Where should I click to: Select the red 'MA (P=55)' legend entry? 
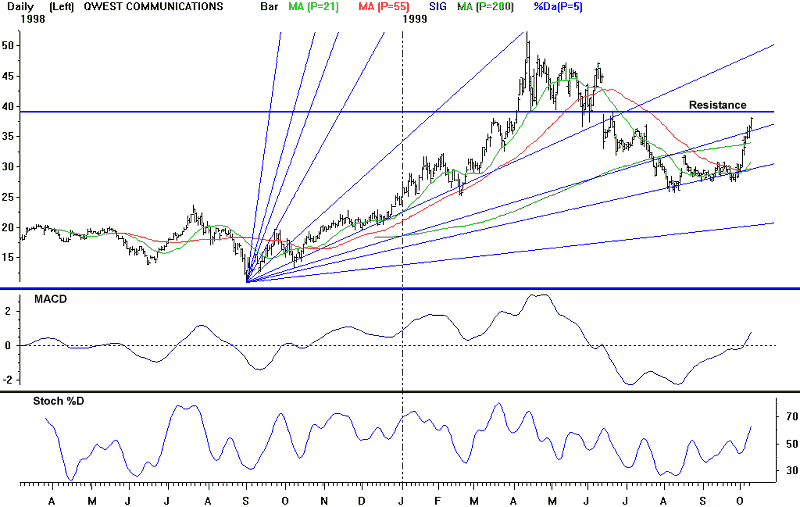384,7
